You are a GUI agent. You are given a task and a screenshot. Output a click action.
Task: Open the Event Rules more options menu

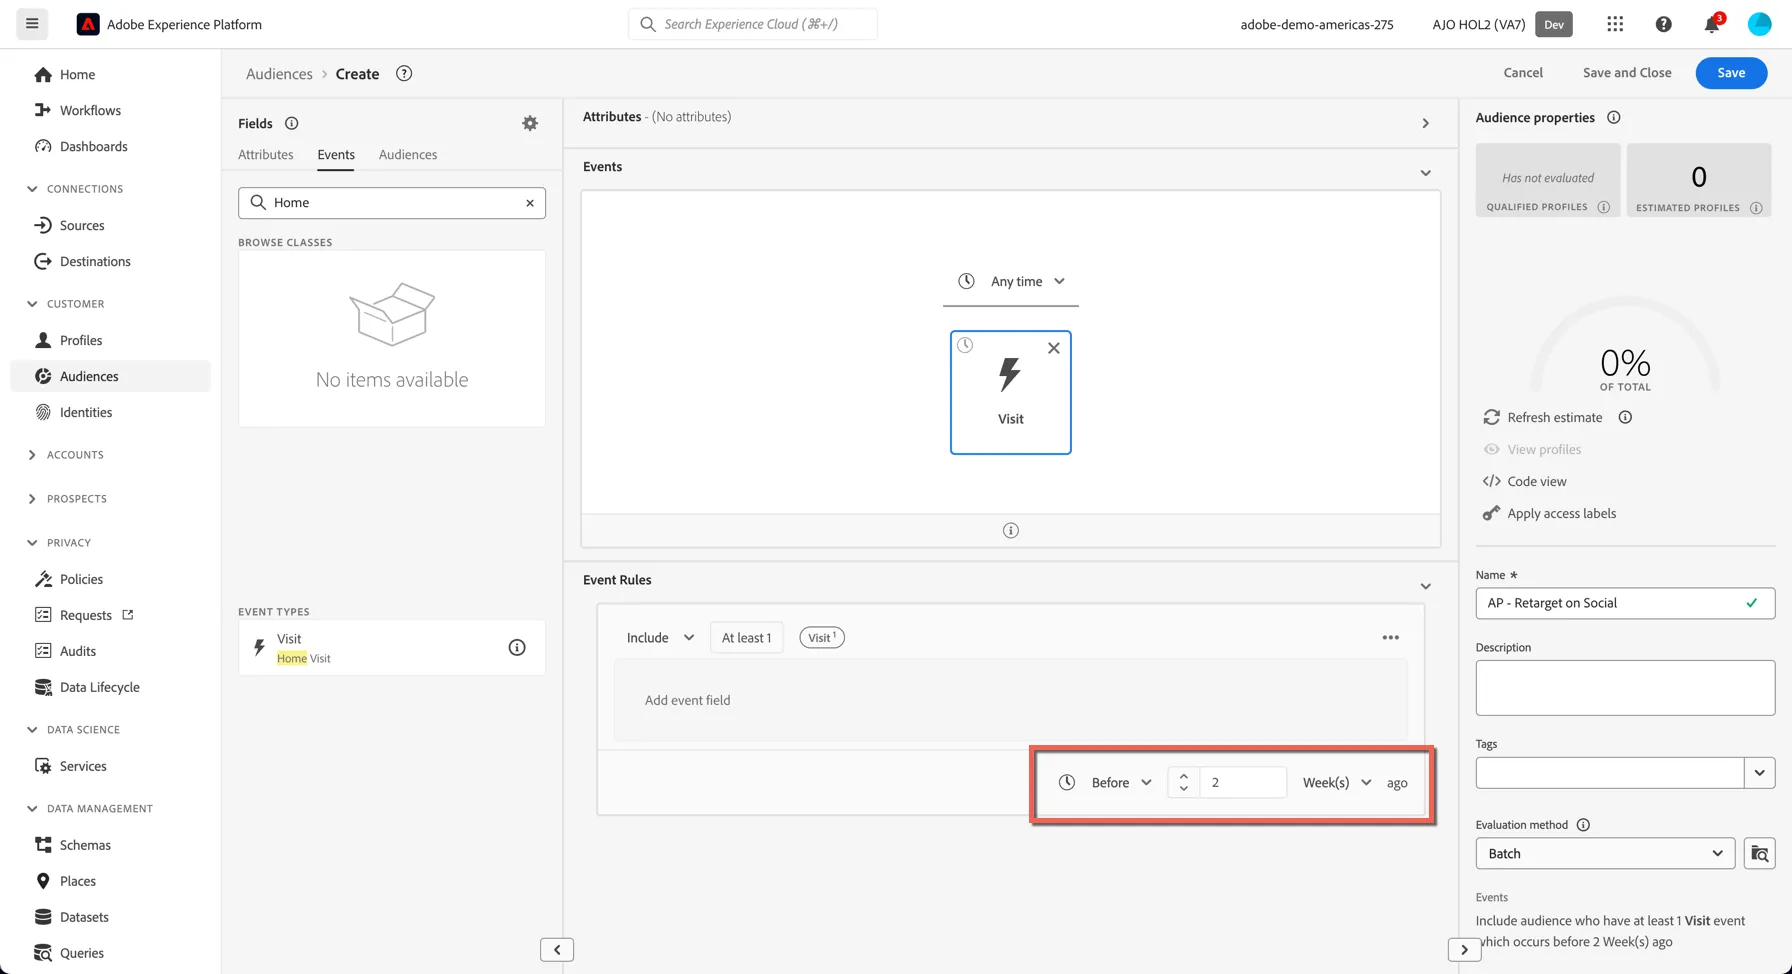pyautogui.click(x=1390, y=638)
